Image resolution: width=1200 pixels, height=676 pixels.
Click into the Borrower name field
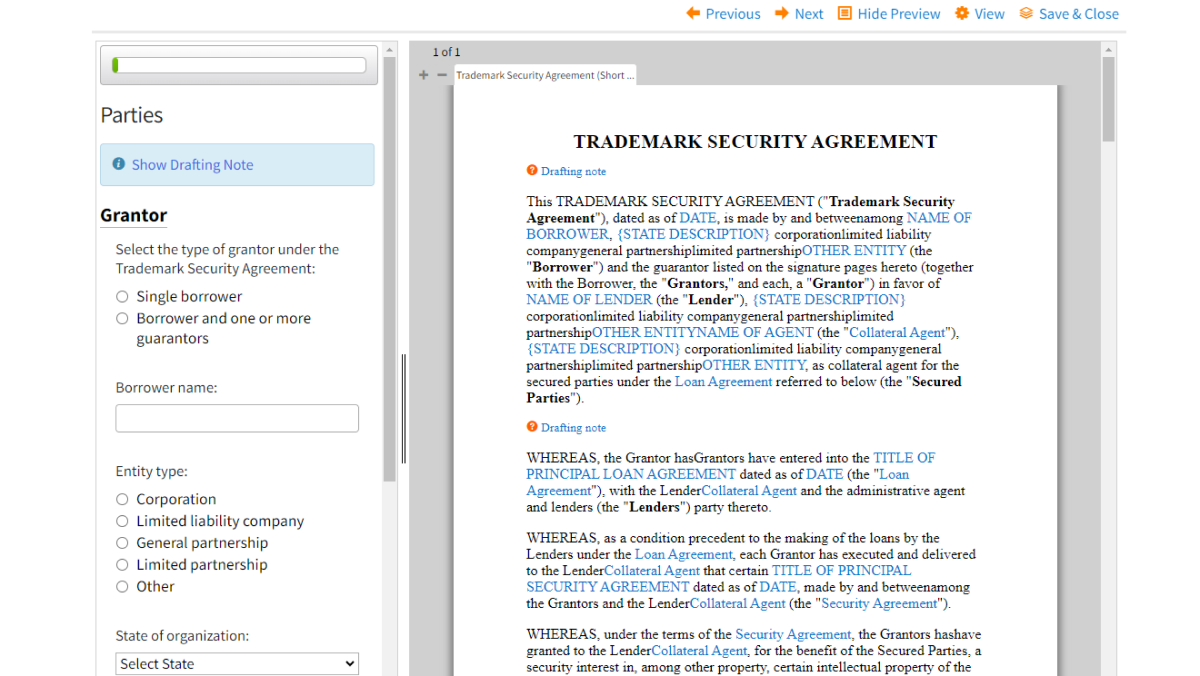click(237, 418)
